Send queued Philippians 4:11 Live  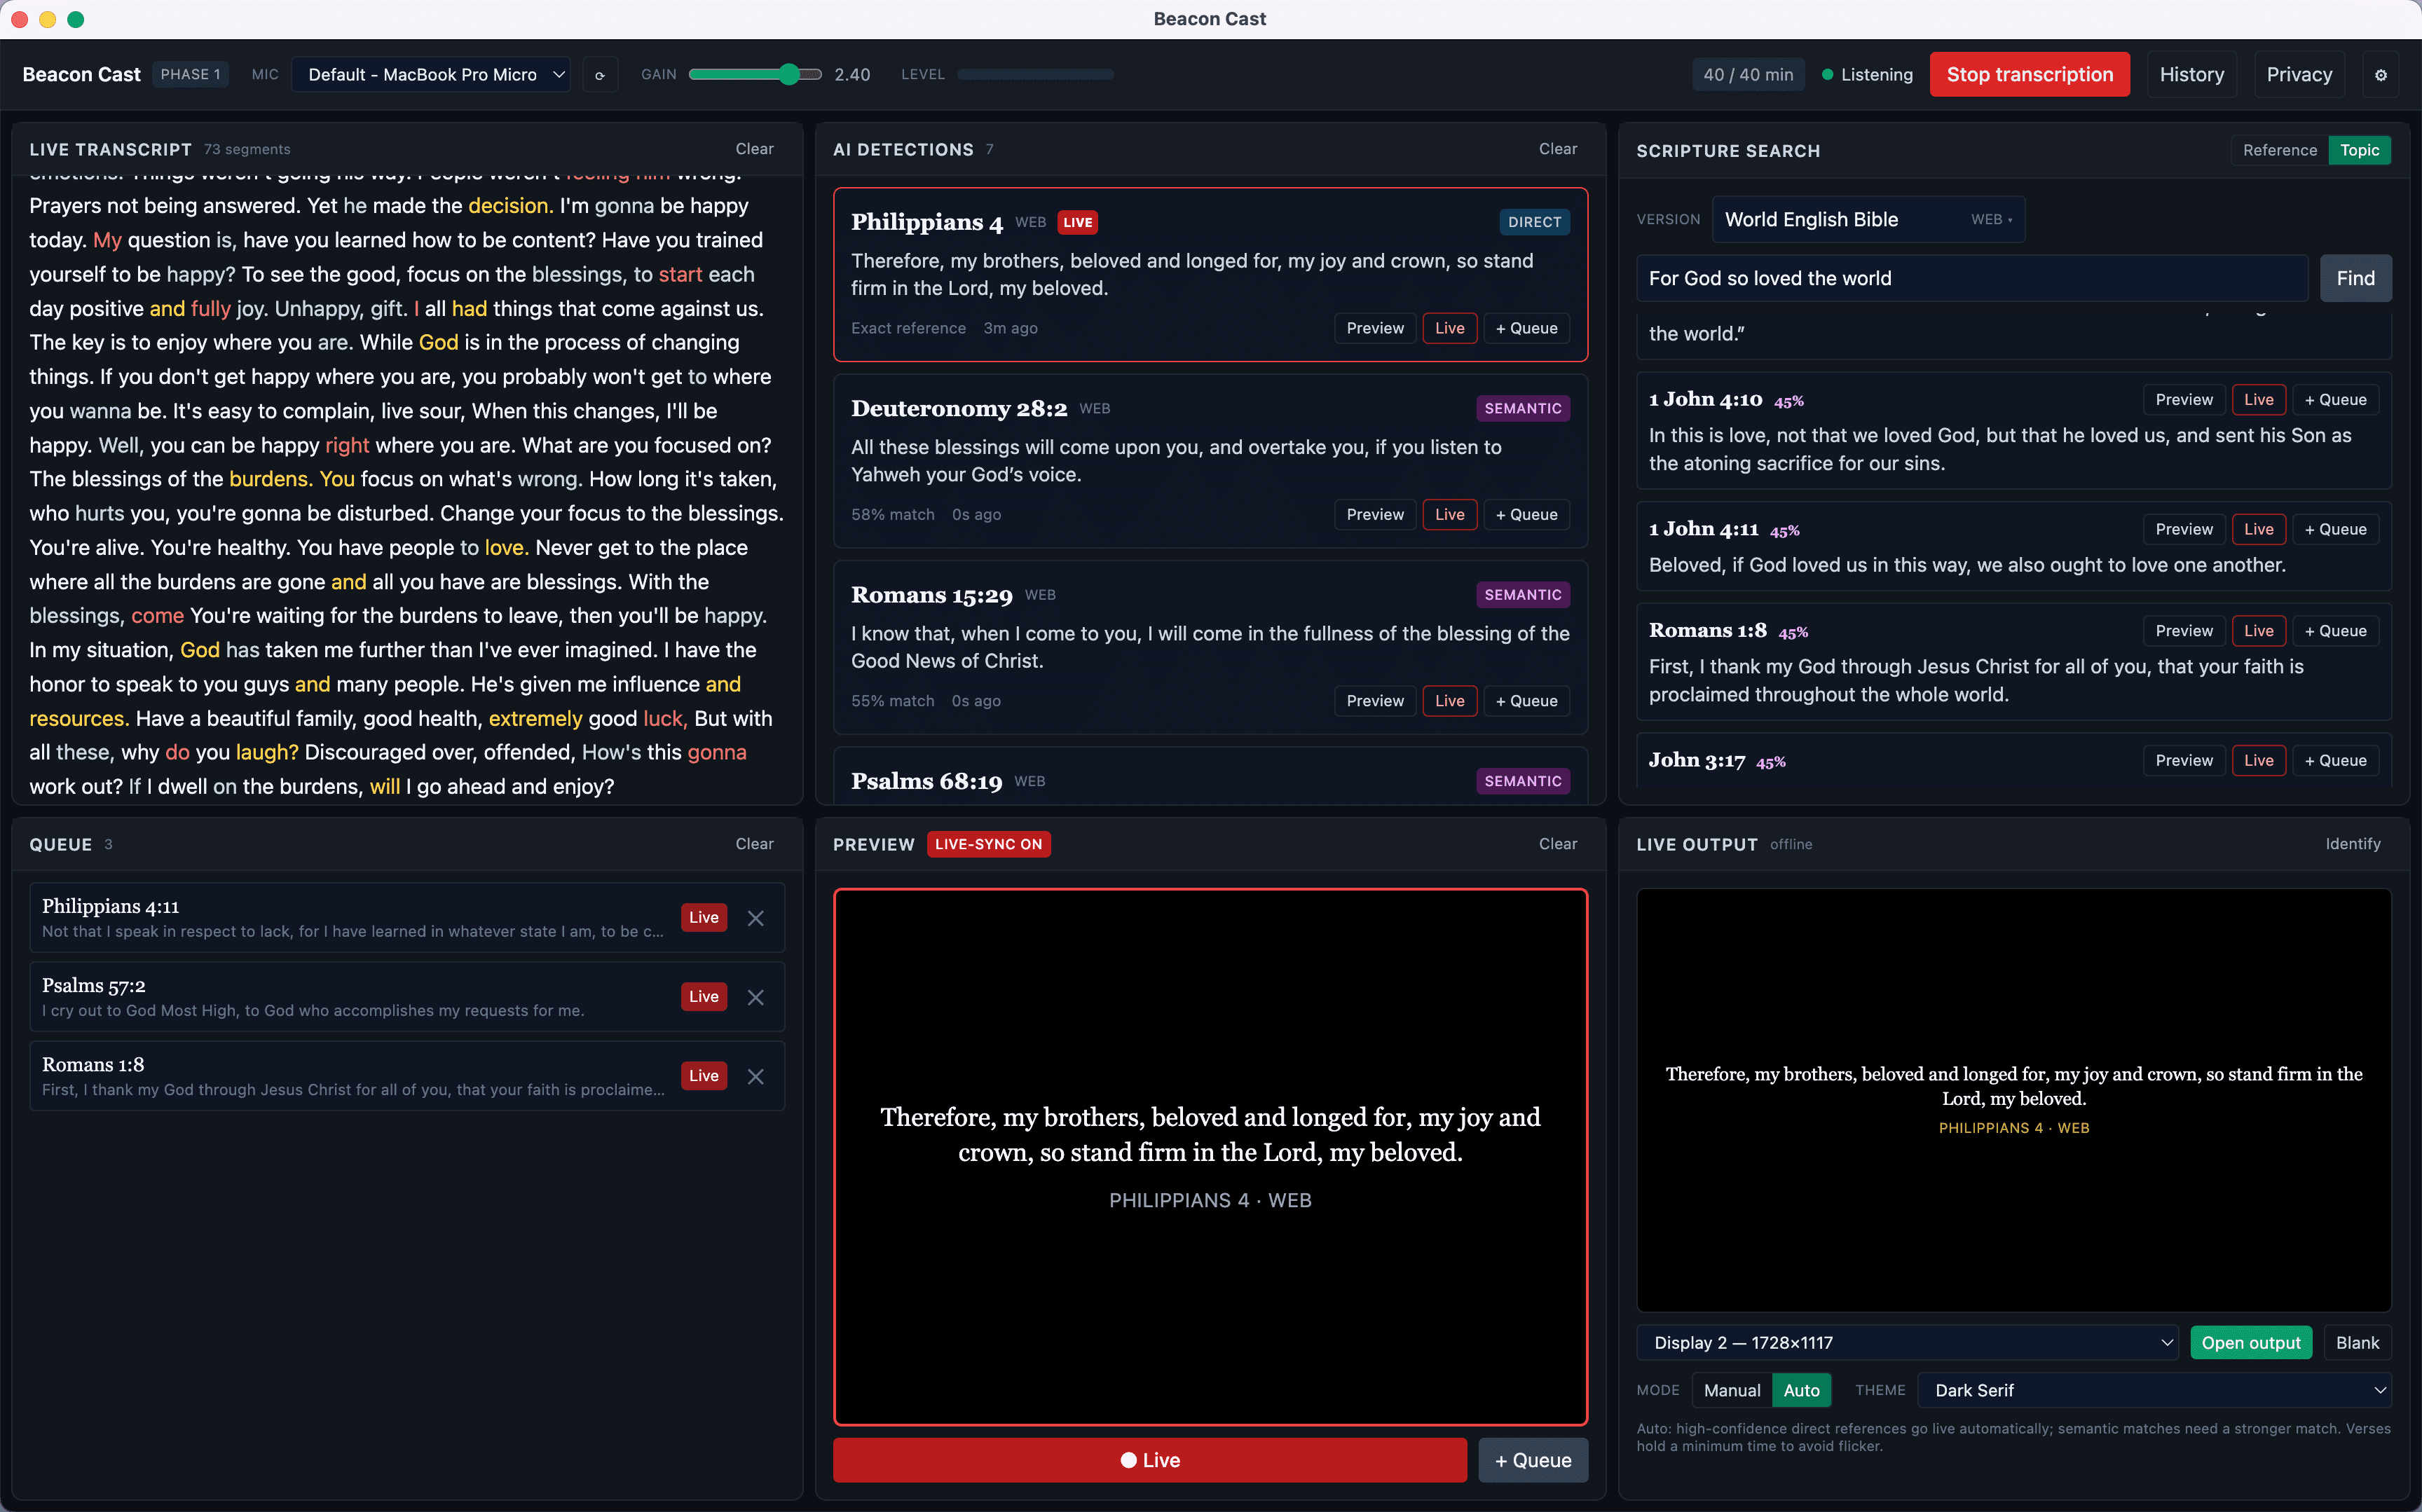(703, 917)
